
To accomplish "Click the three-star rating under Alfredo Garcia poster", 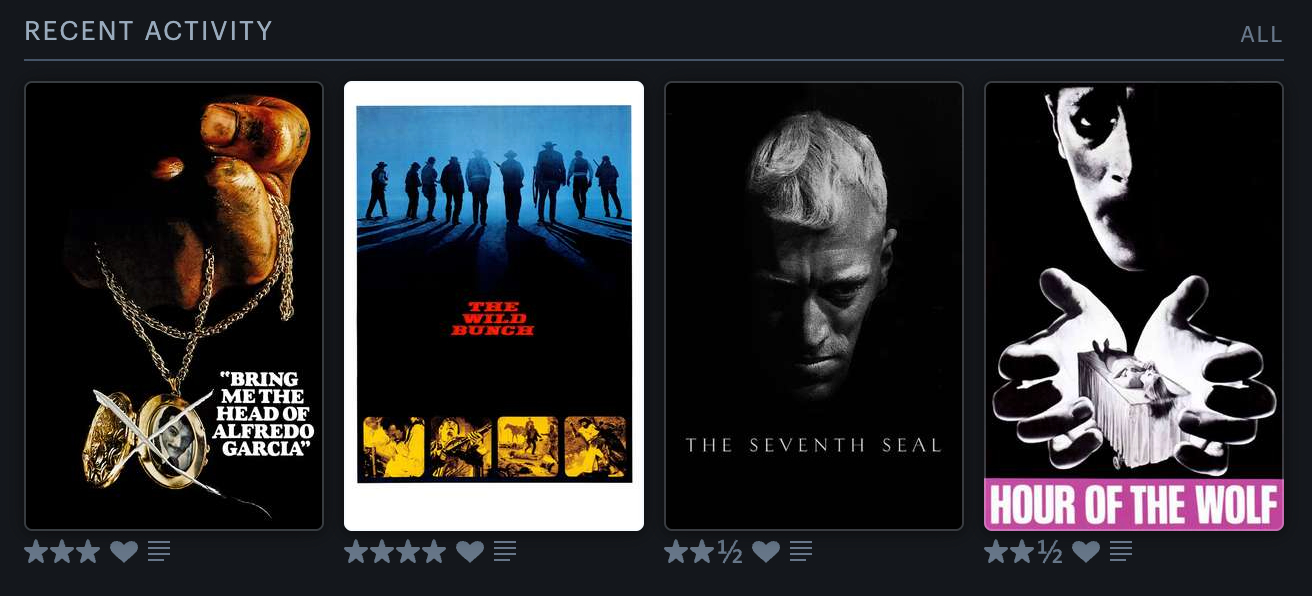I will click(62, 551).
